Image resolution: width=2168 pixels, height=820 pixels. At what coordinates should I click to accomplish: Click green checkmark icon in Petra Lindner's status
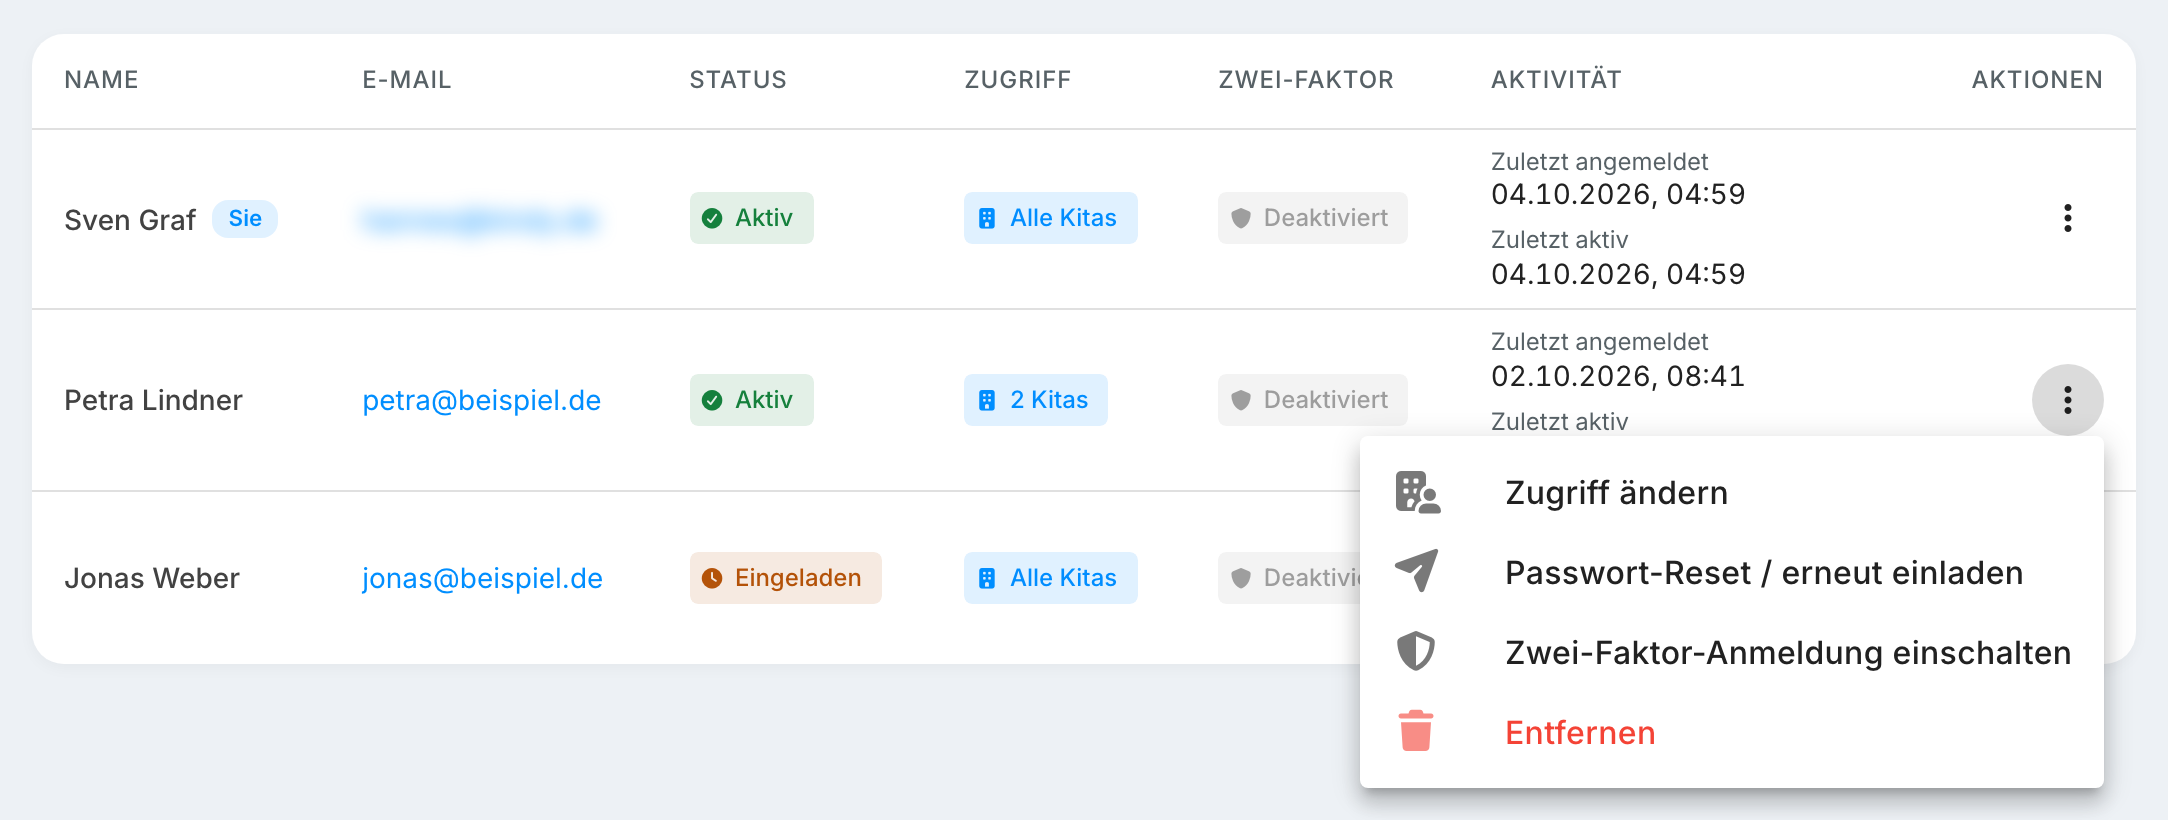pyautogui.click(x=712, y=400)
